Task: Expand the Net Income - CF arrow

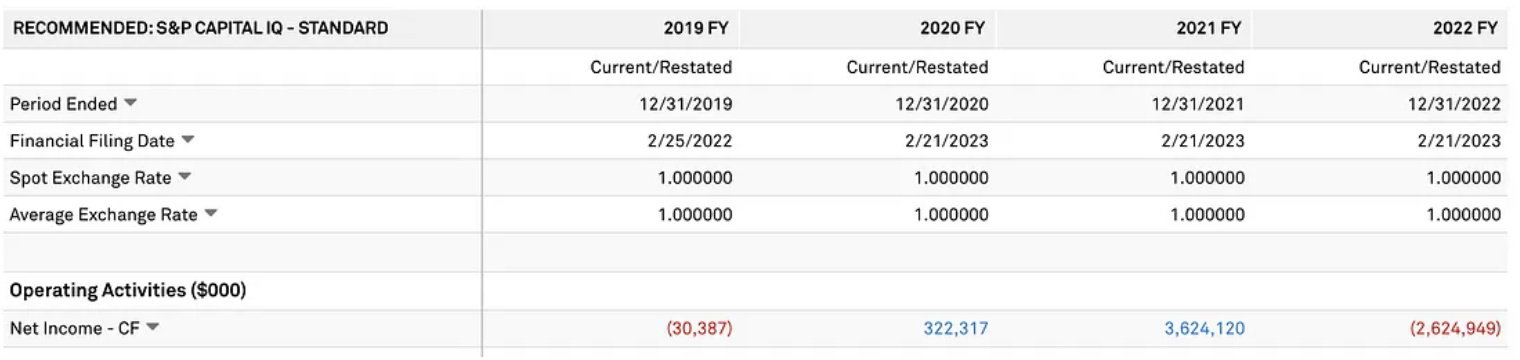Action: pos(153,327)
